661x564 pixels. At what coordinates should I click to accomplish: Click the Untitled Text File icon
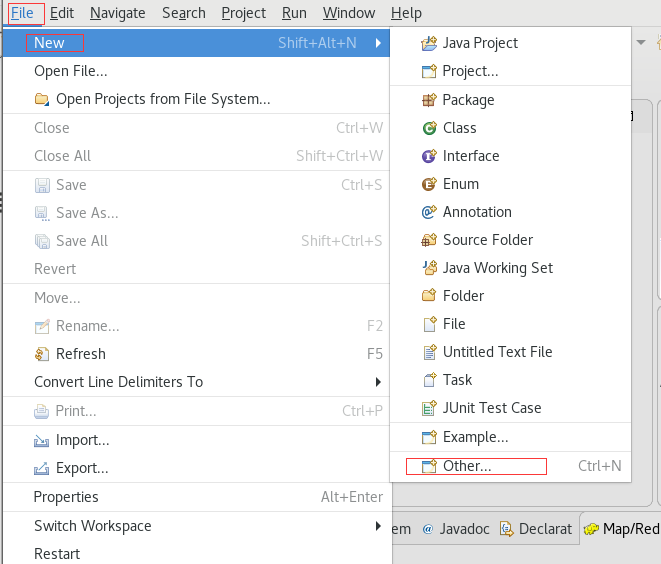point(430,352)
